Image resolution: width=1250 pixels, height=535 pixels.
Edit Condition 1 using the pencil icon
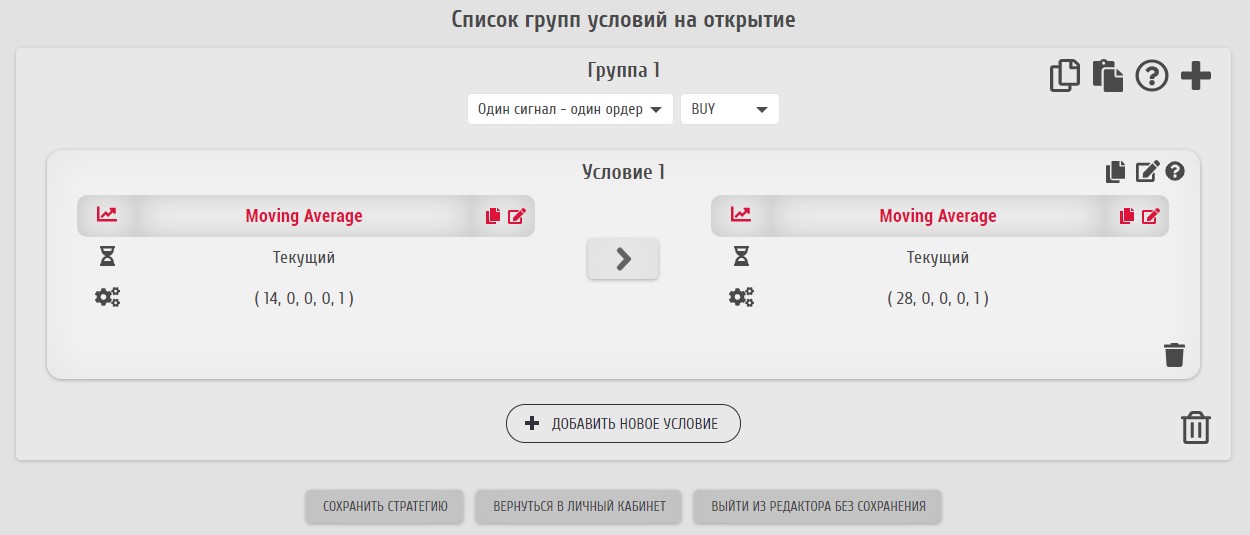[1146, 172]
